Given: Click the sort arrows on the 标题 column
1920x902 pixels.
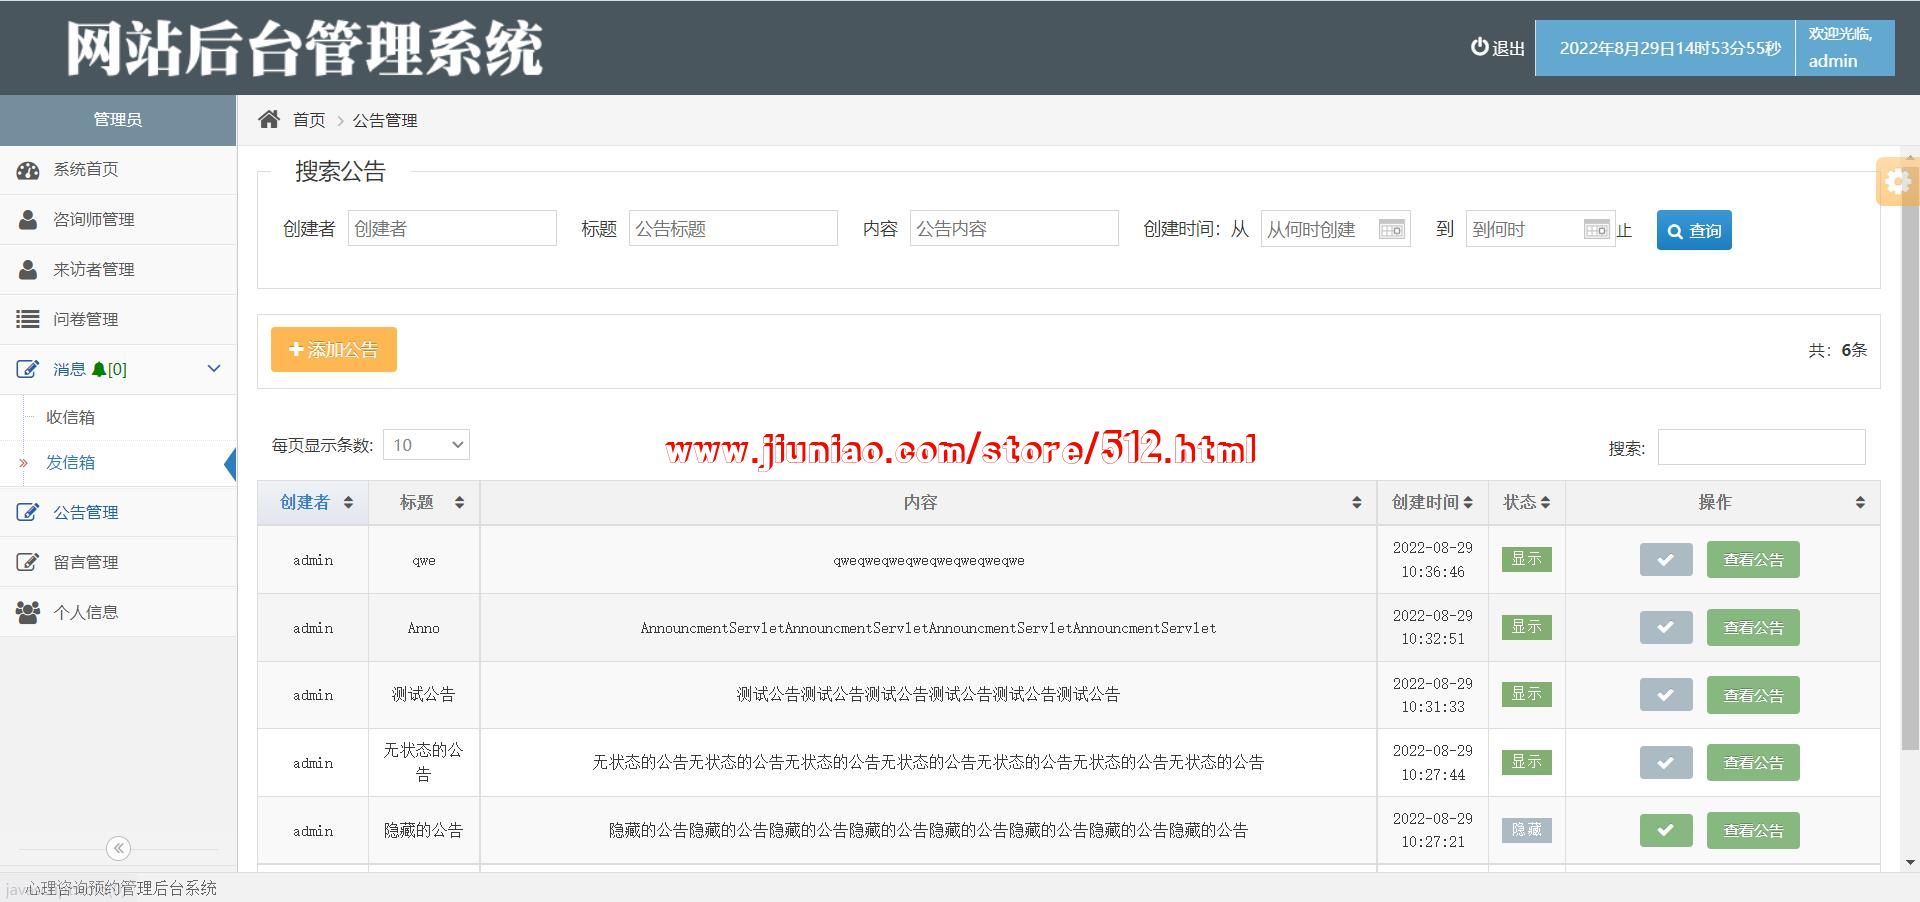Looking at the screenshot, I should pos(459,503).
